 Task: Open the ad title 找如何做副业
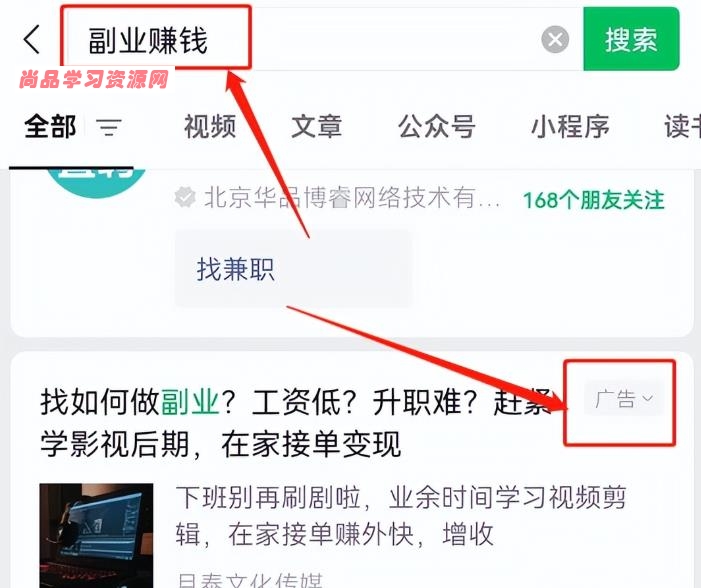click(x=295, y=423)
